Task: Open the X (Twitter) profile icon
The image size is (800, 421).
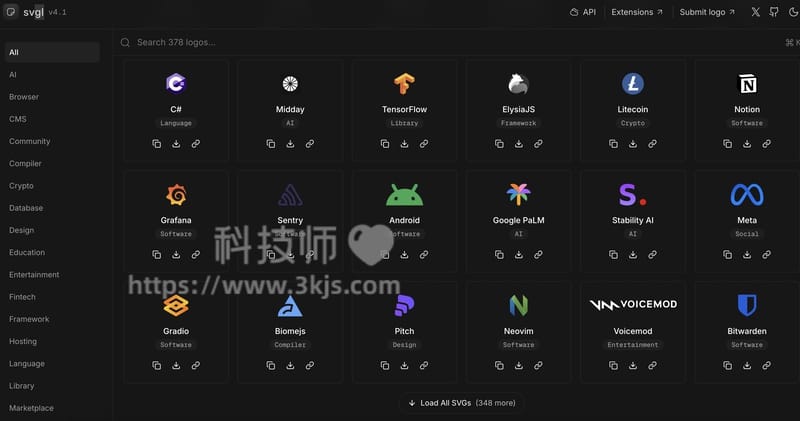Action: tap(756, 12)
